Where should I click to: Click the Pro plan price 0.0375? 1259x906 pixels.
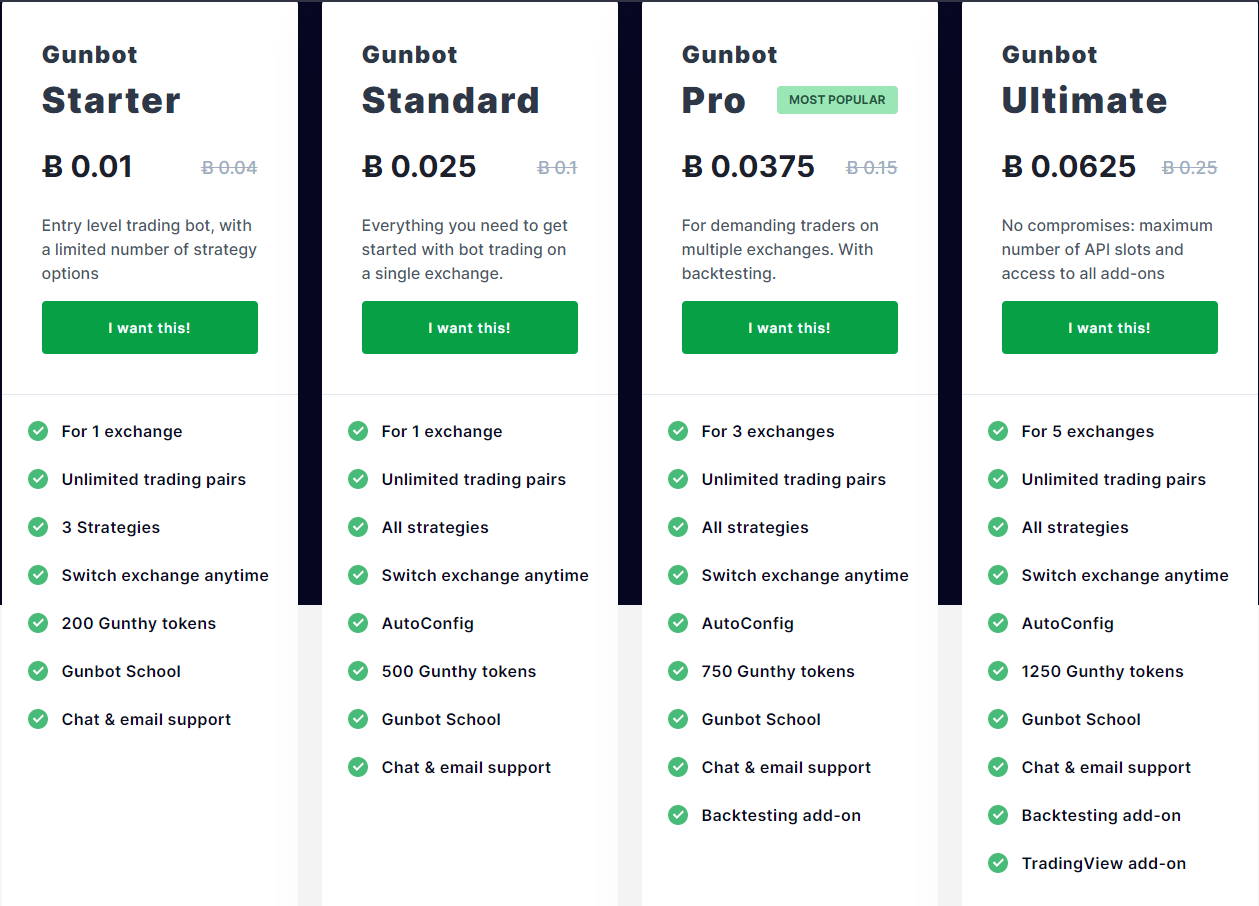(x=748, y=167)
